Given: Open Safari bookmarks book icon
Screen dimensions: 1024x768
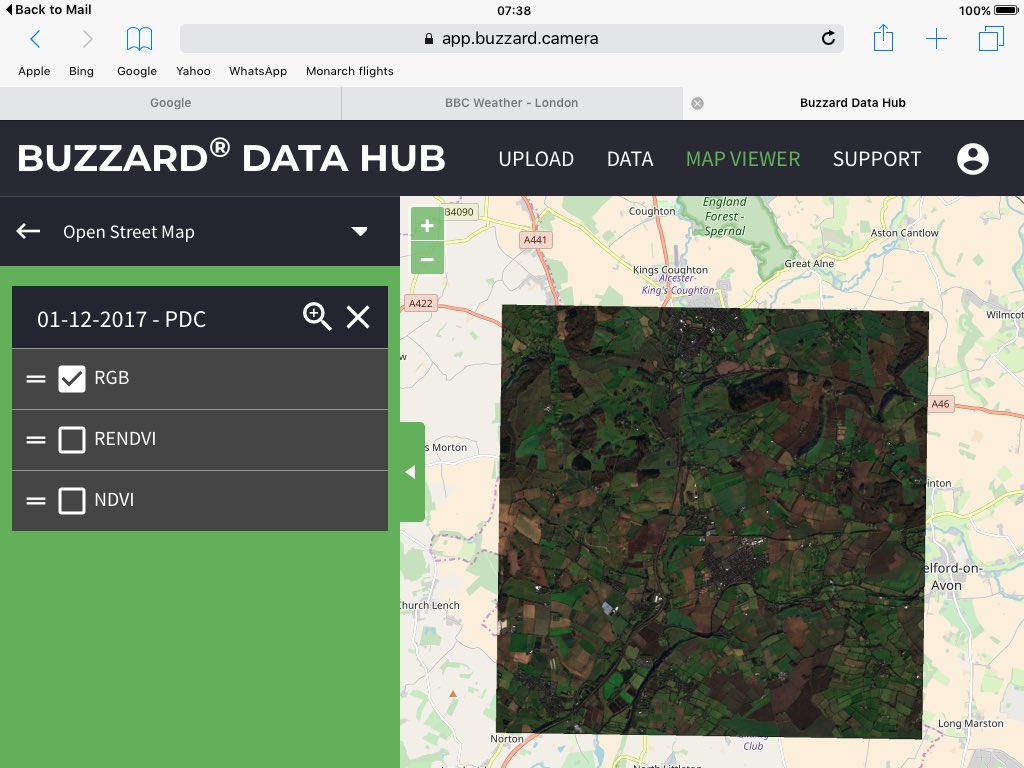Looking at the screenshot, I should click(x=139, y=39).
